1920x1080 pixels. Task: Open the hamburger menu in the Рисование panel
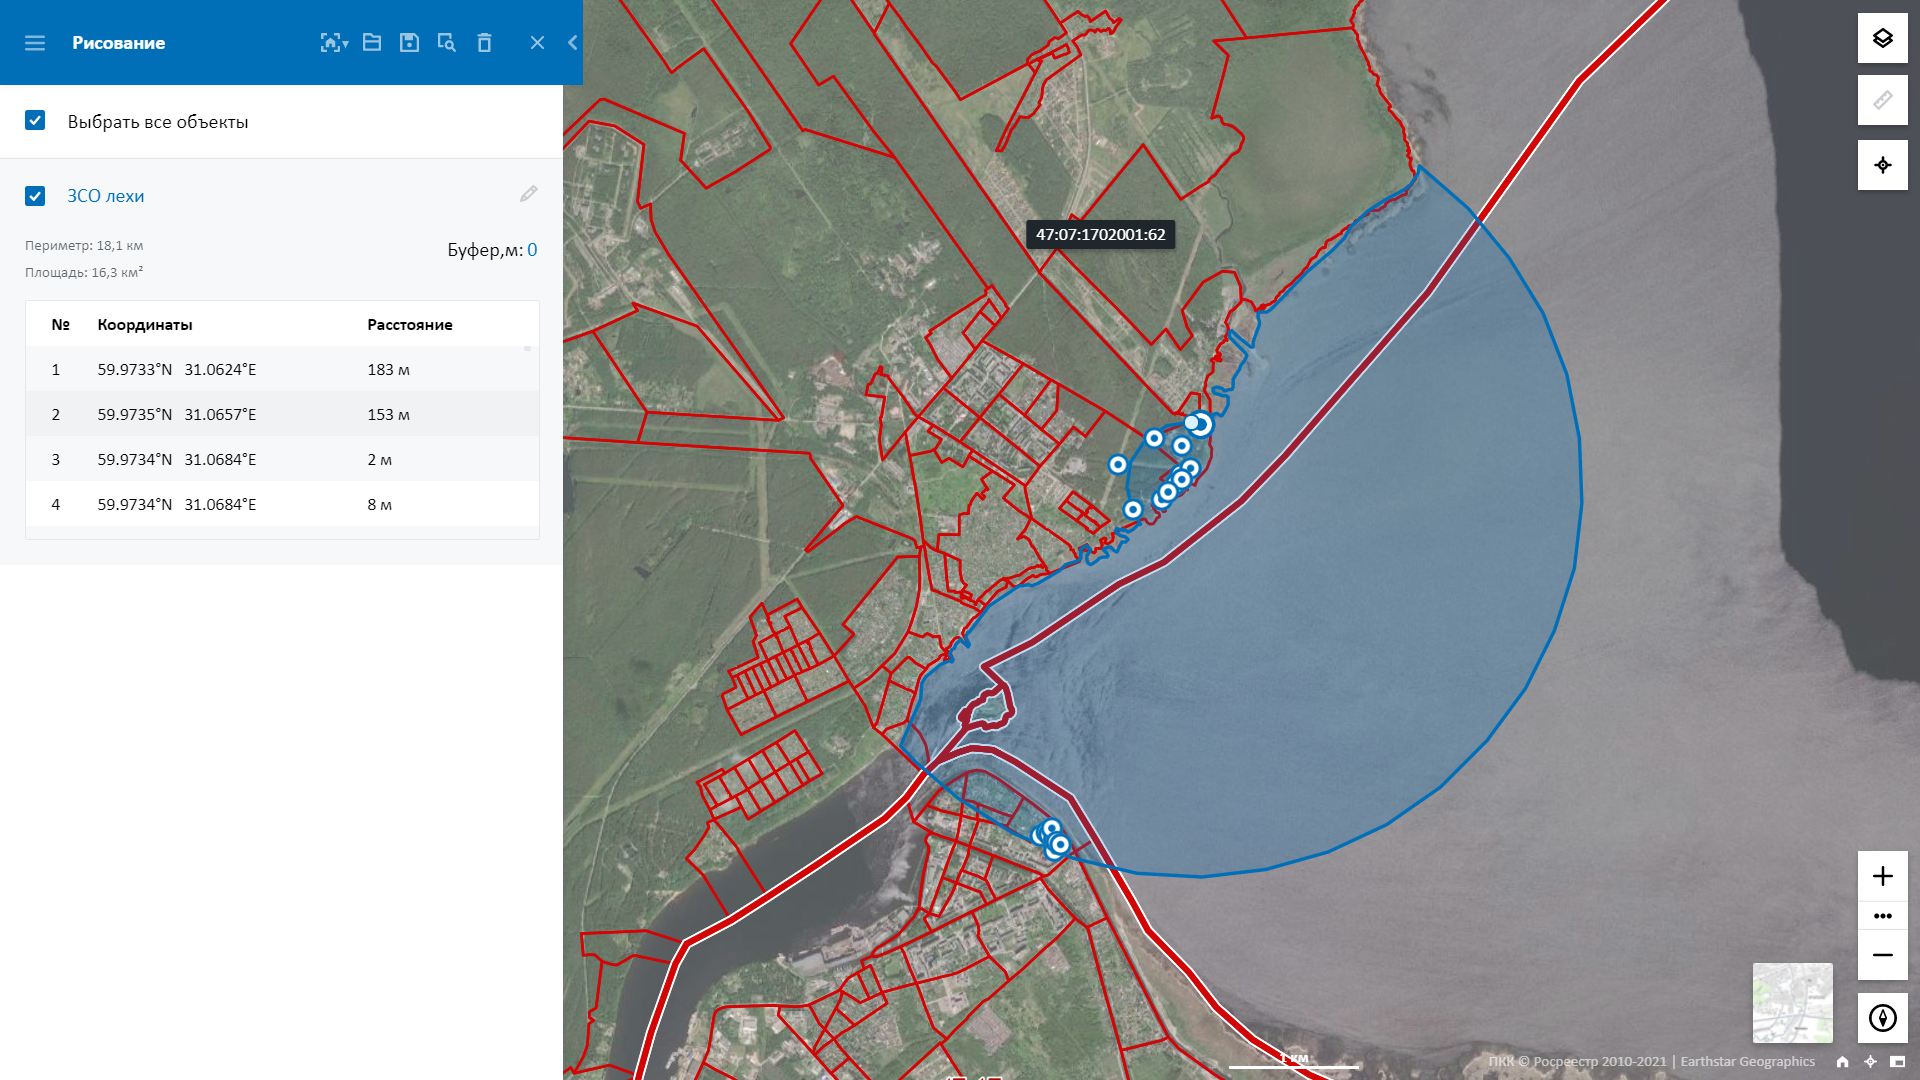pyautogui.click(x=35, y=43)
